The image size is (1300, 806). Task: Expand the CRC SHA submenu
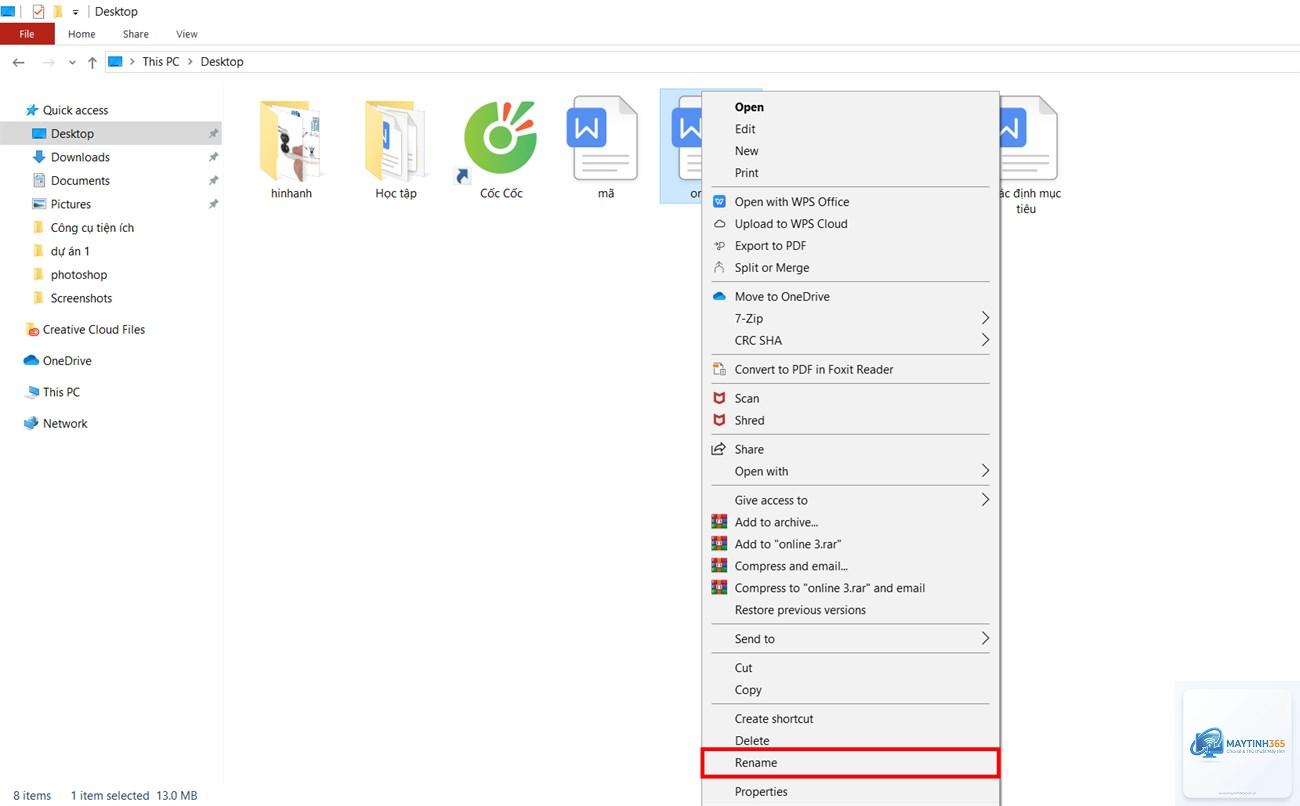(x=985, y=340)
